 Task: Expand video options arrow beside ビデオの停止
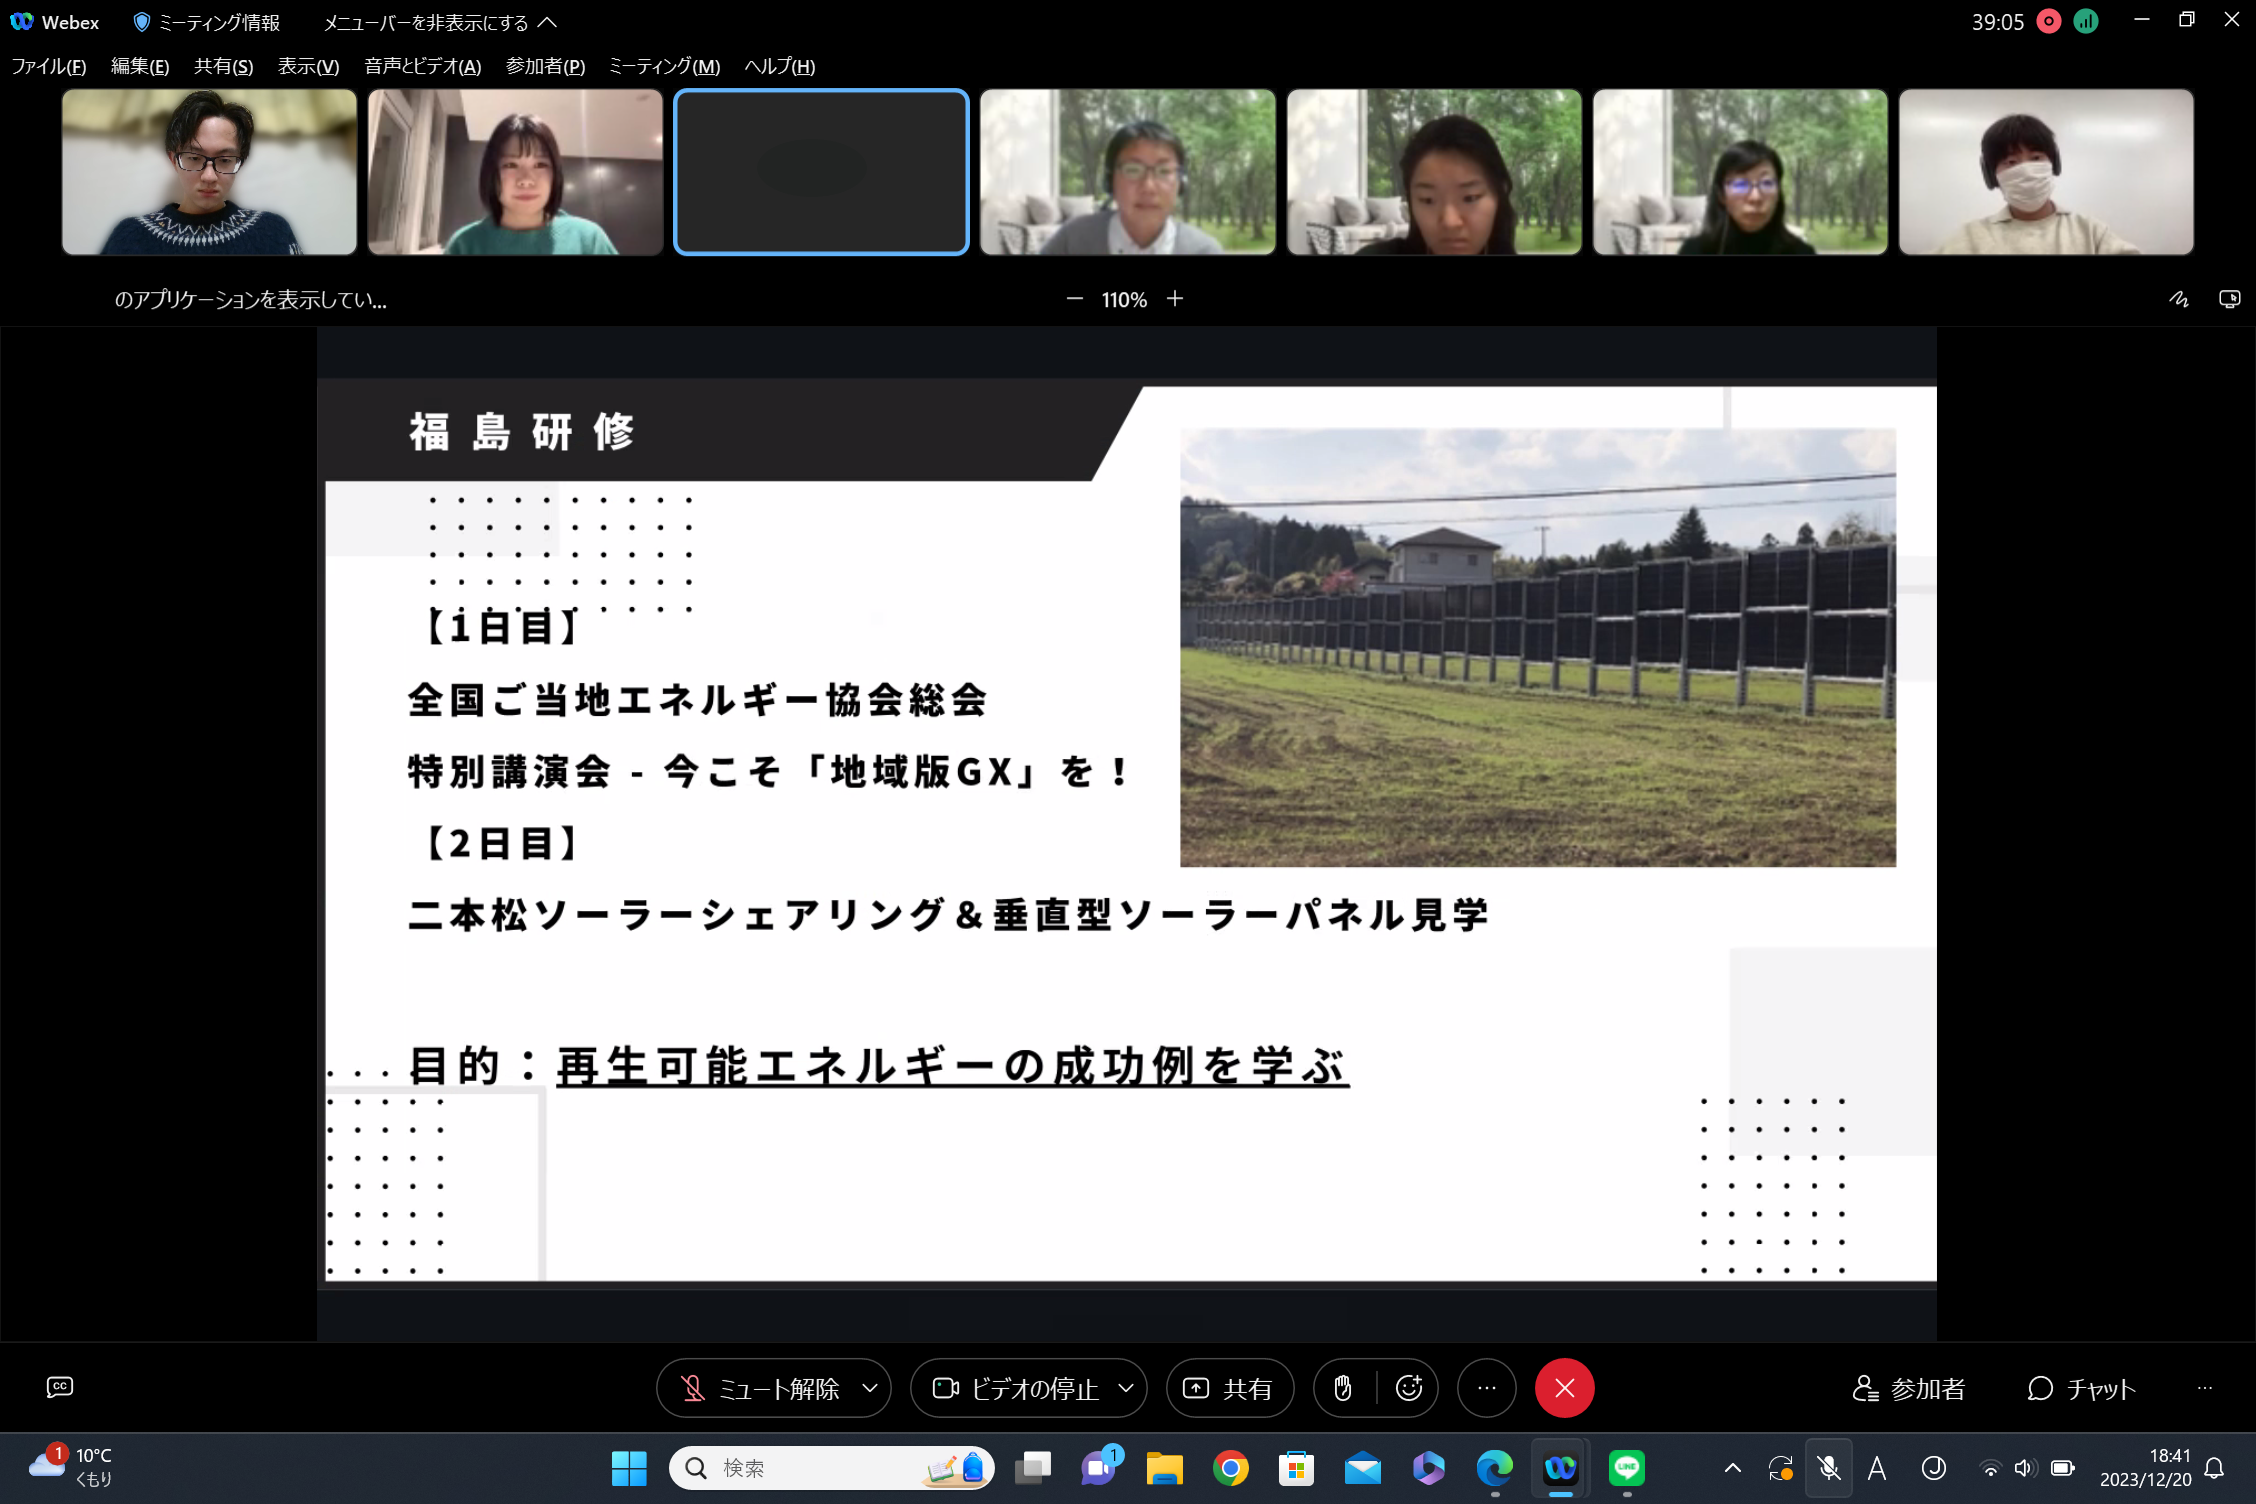1126,1388
